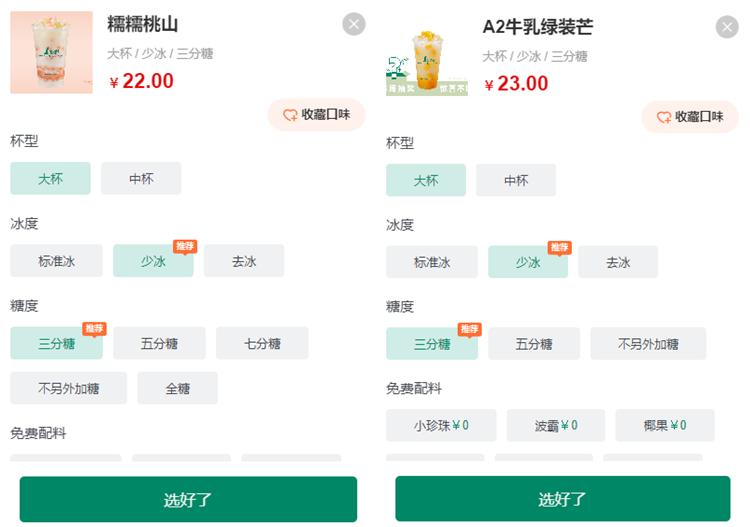Screen dimensions: 750x527
Task: Select 中杯 size for 糯糯桃山
Action: (x=141, y=179)
